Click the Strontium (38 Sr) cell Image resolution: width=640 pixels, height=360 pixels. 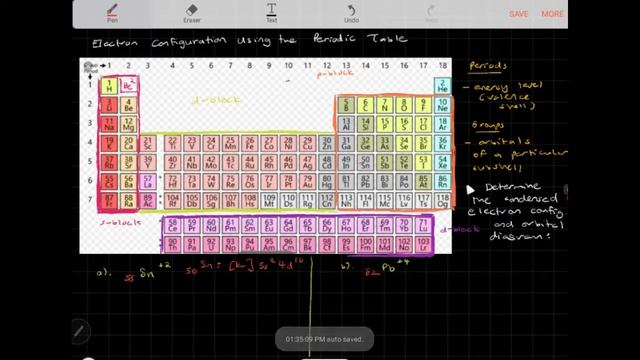128,162
